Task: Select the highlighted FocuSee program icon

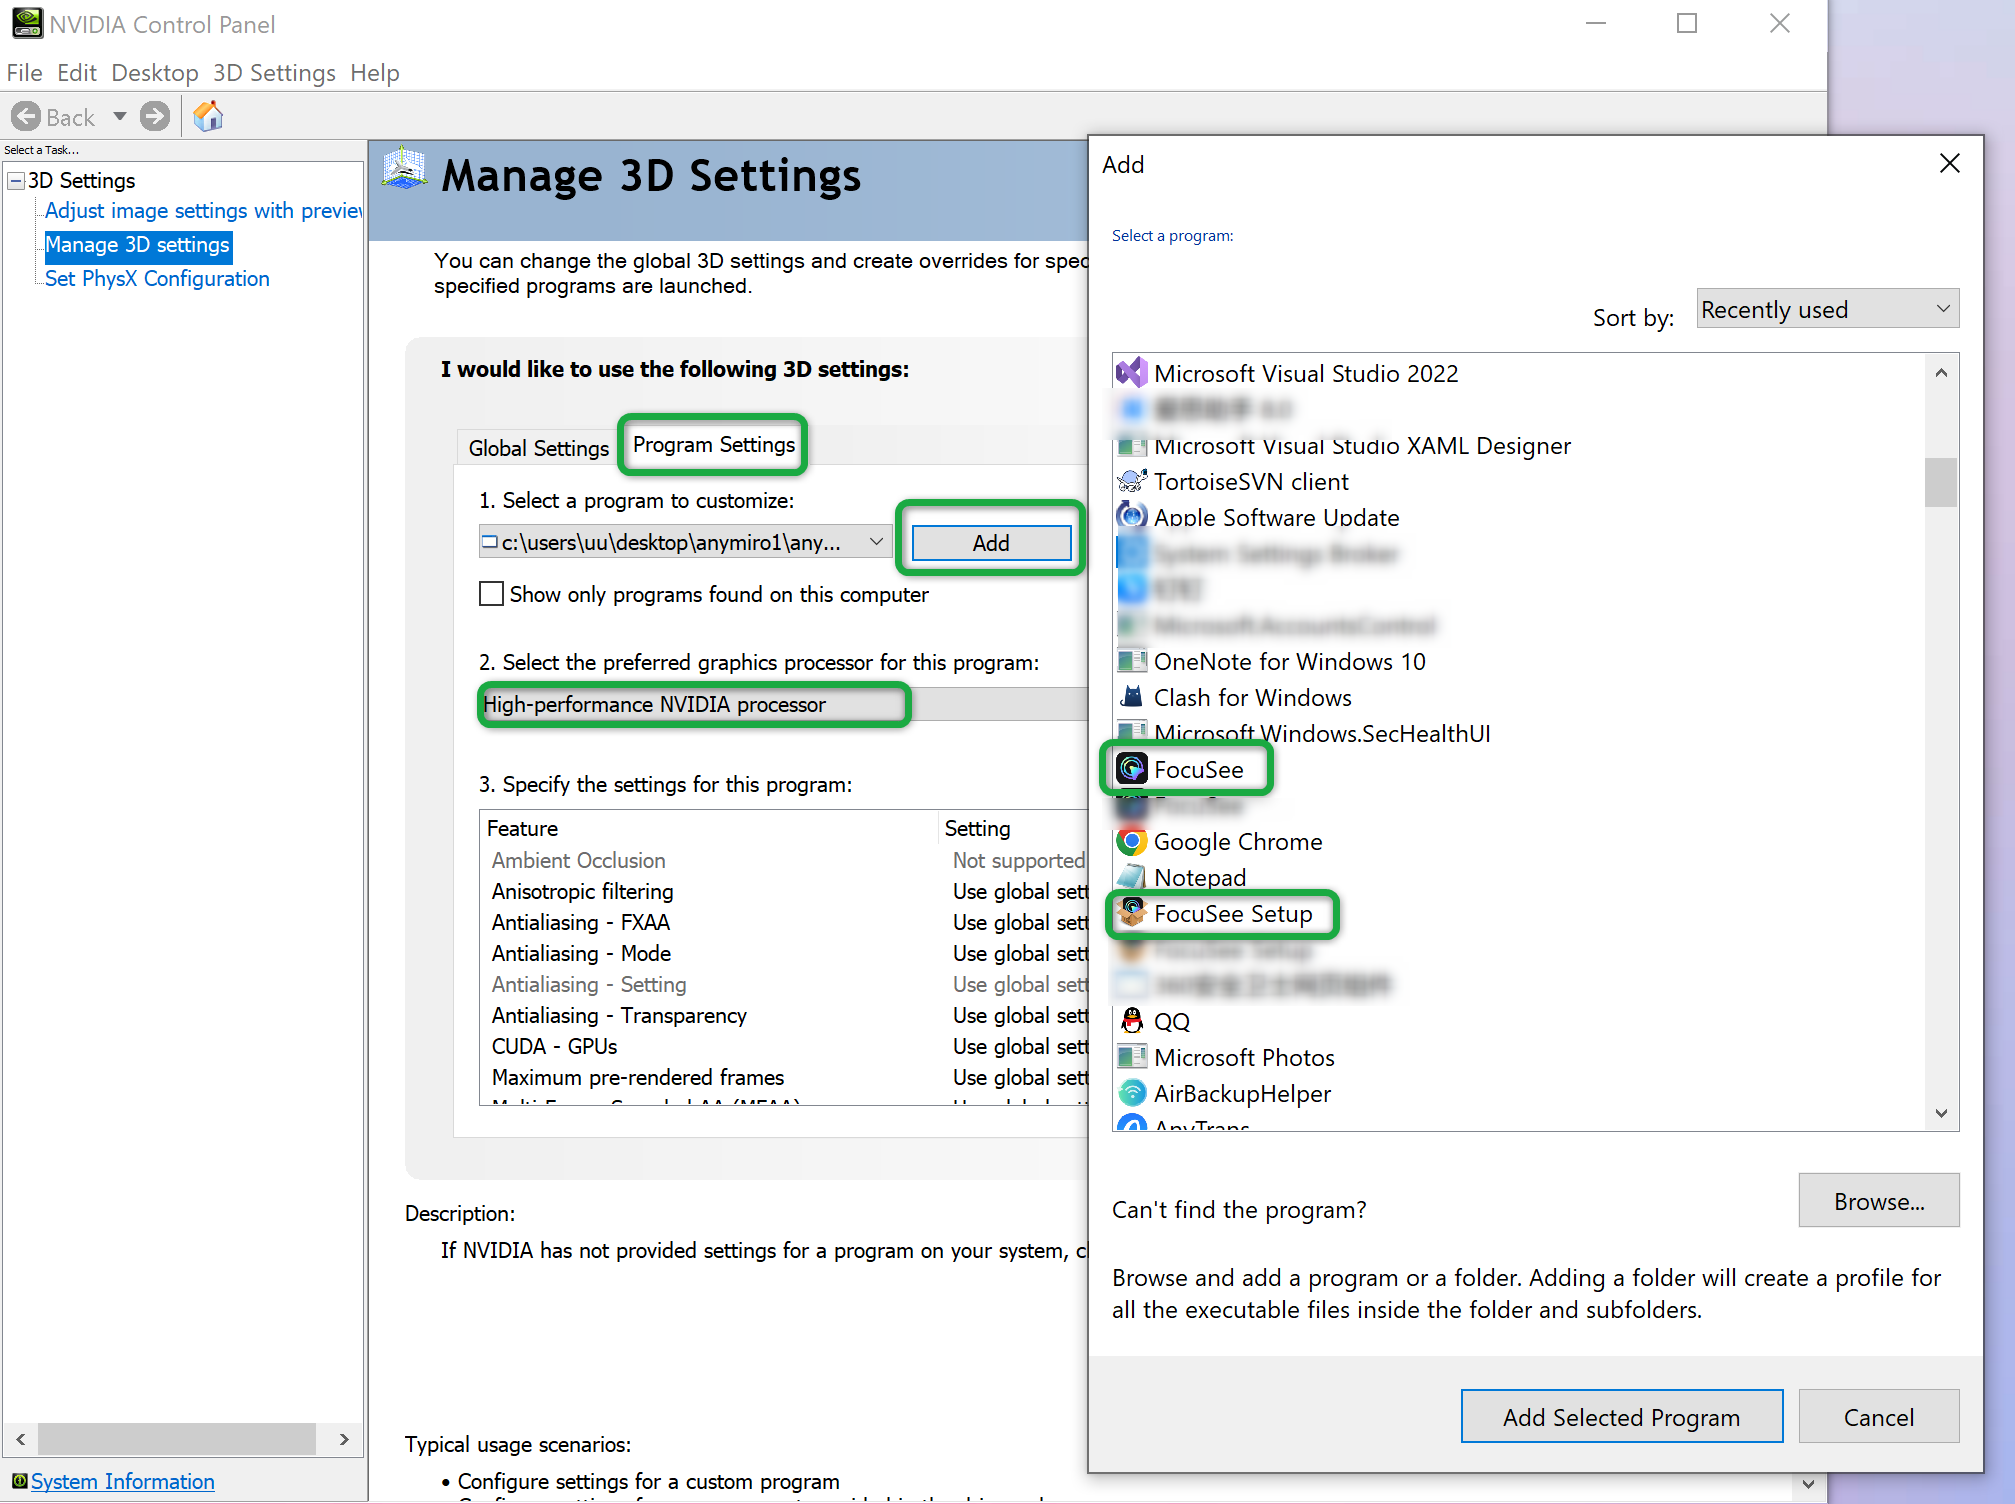Action: [1131, 768]
